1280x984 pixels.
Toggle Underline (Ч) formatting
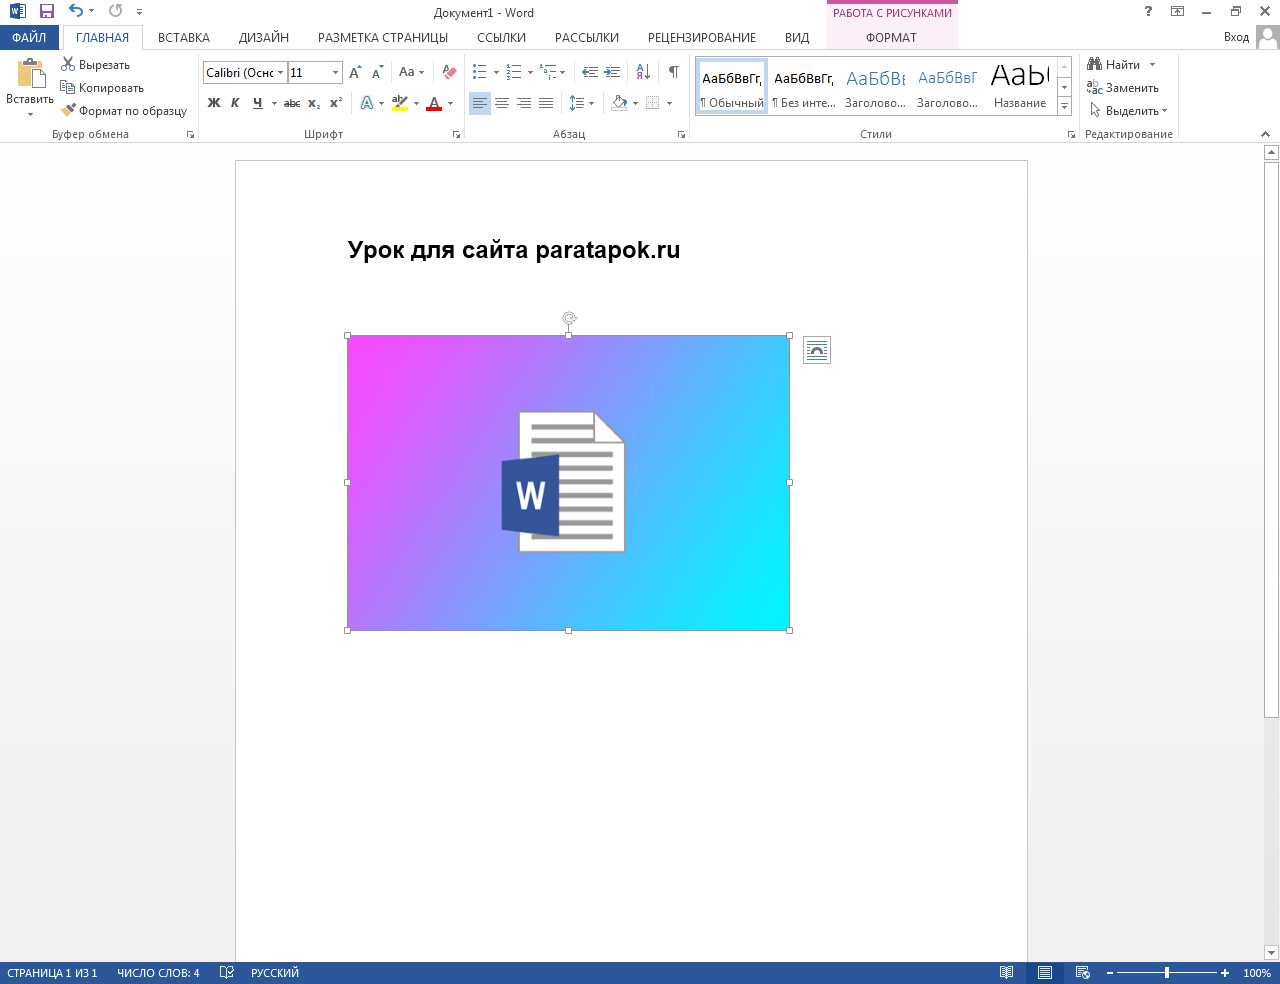coord(258,103)
